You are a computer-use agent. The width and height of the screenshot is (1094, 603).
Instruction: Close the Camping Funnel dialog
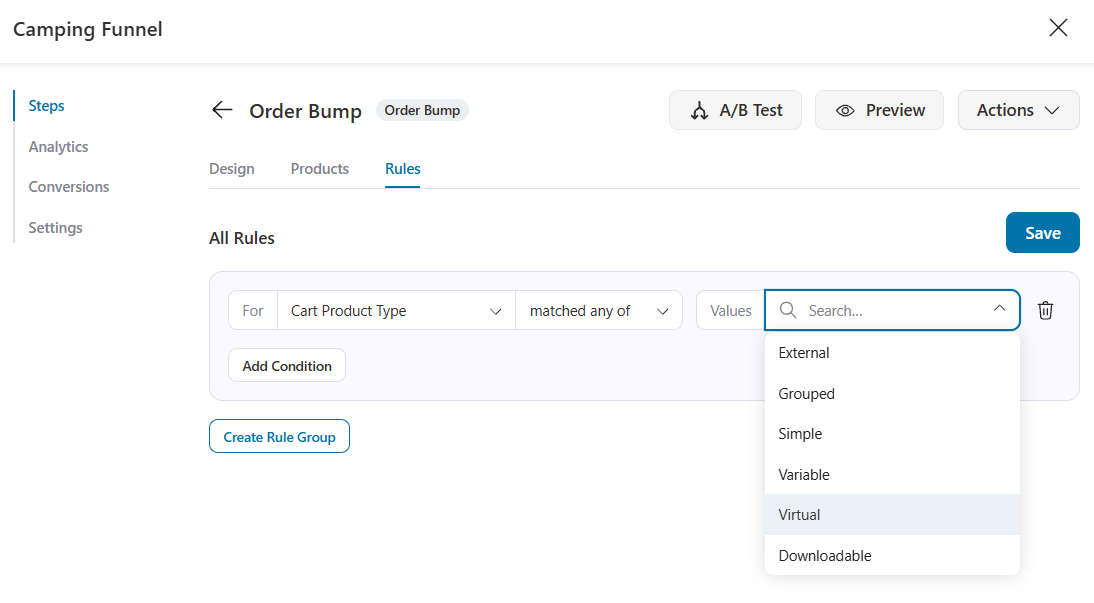[1058, 28]
